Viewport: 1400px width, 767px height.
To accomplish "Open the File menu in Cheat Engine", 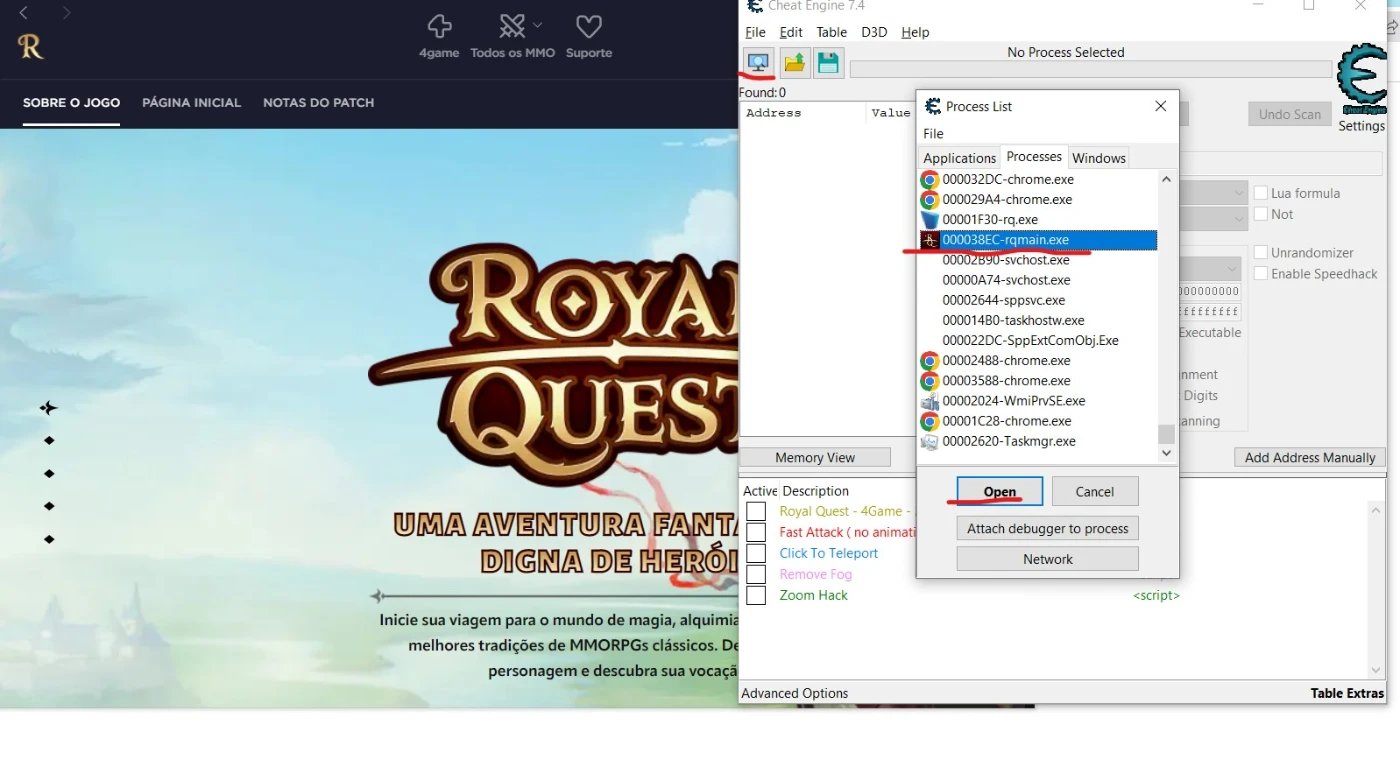I will tap(755, 32).
